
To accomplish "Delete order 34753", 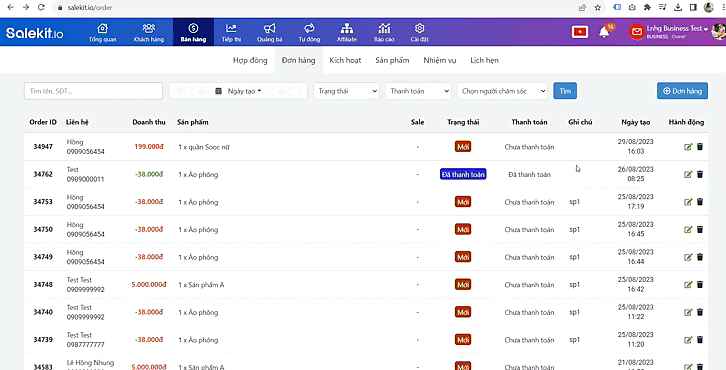I will point(700,201).
